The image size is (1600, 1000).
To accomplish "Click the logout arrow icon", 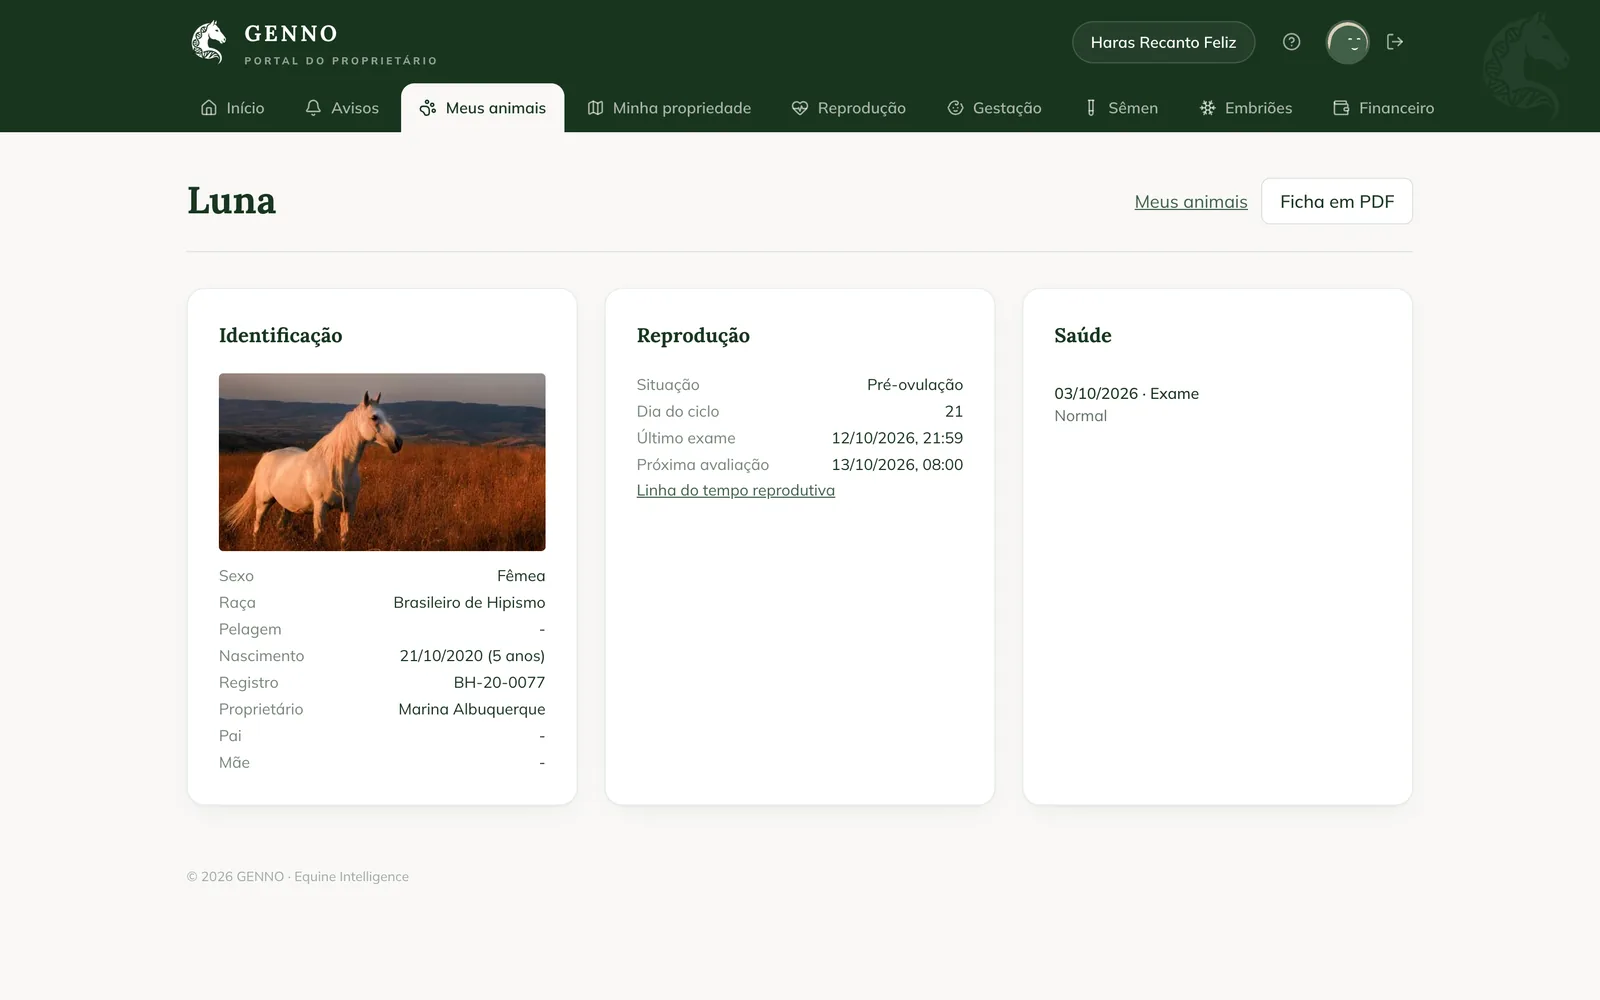I will [1395, 42].
